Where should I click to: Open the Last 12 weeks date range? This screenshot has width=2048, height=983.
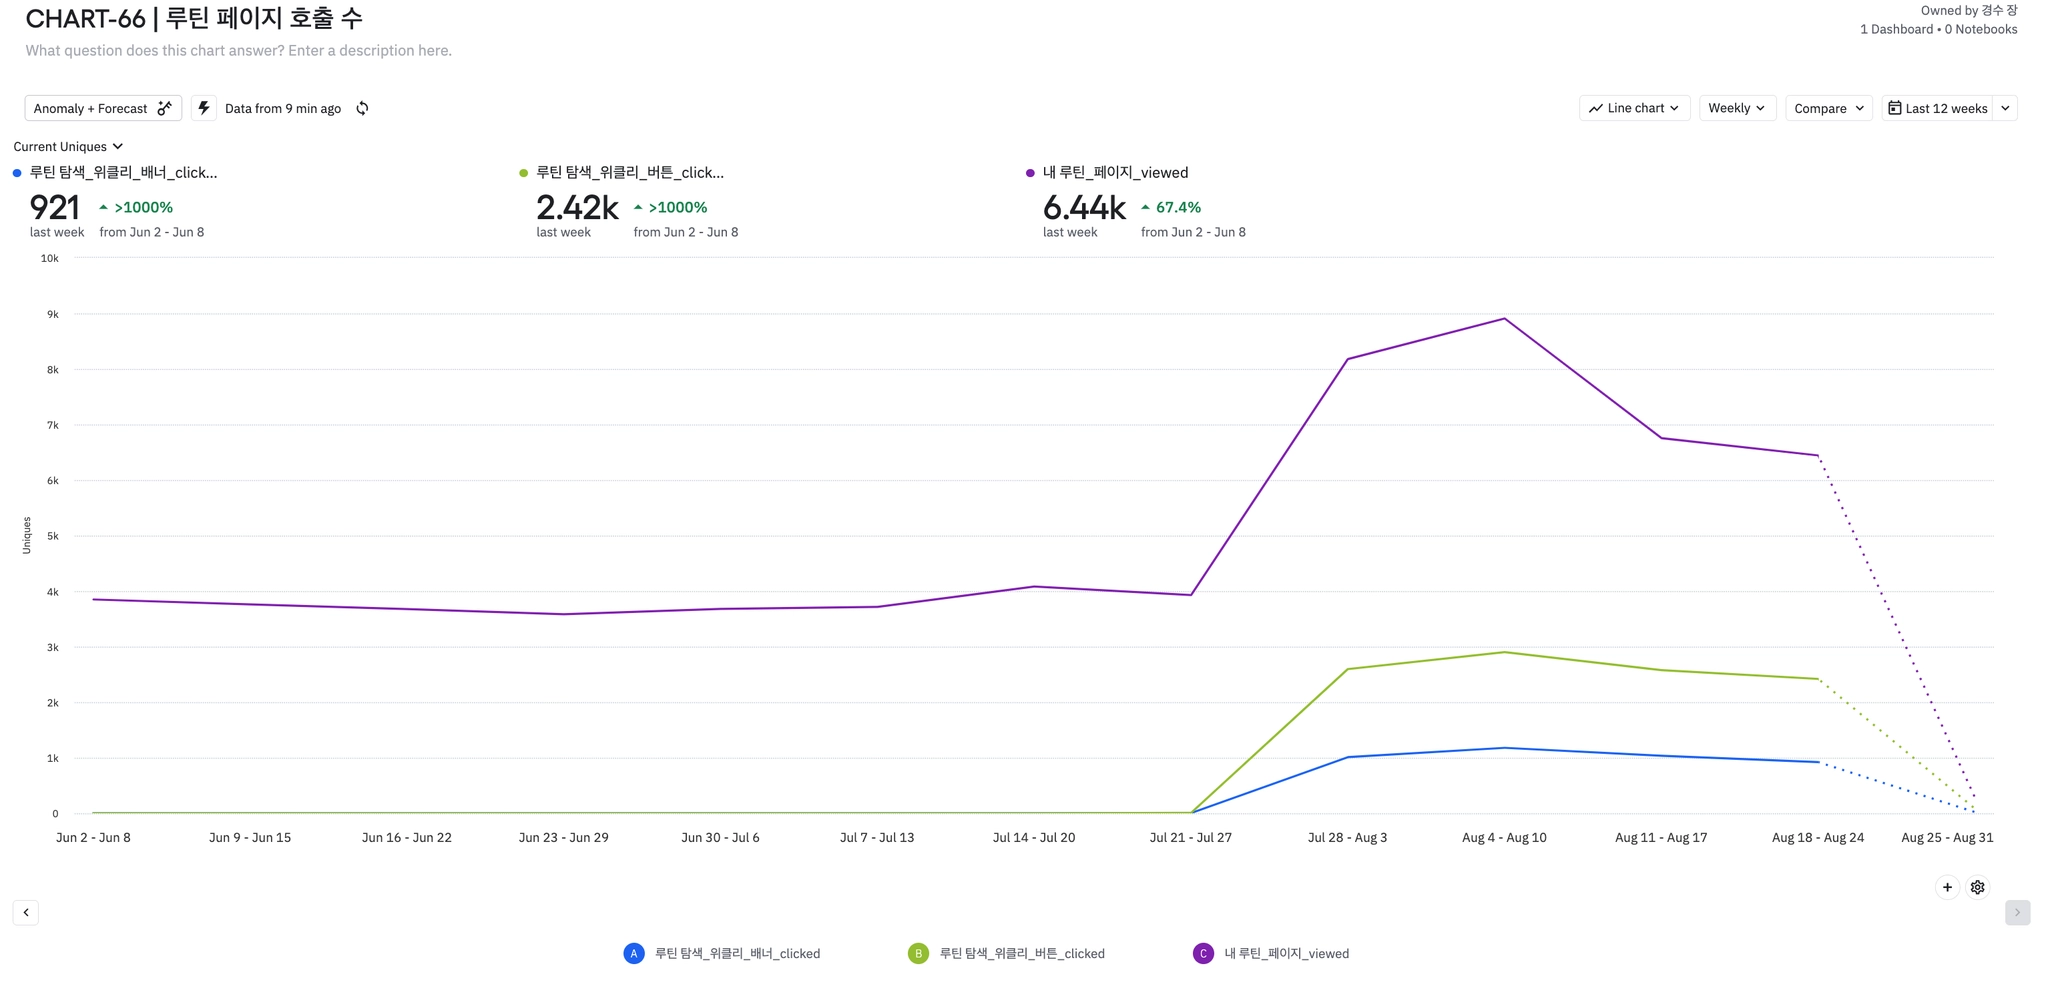tap(1946, 108)
